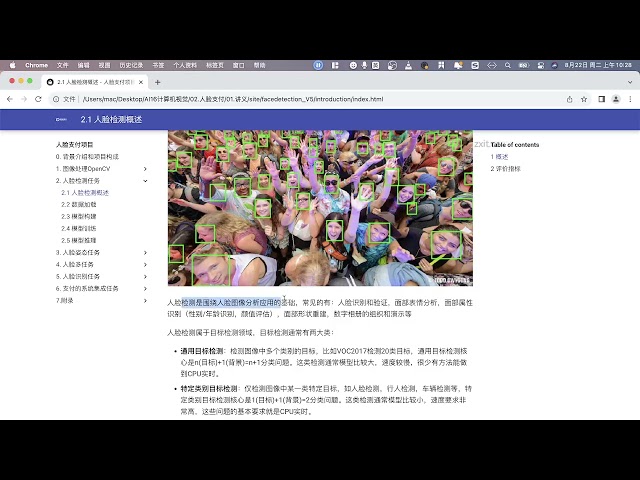The width and height of the screenshot is (640, 480).
Task: Open the 窗口 menu
Action: [238, 65]
